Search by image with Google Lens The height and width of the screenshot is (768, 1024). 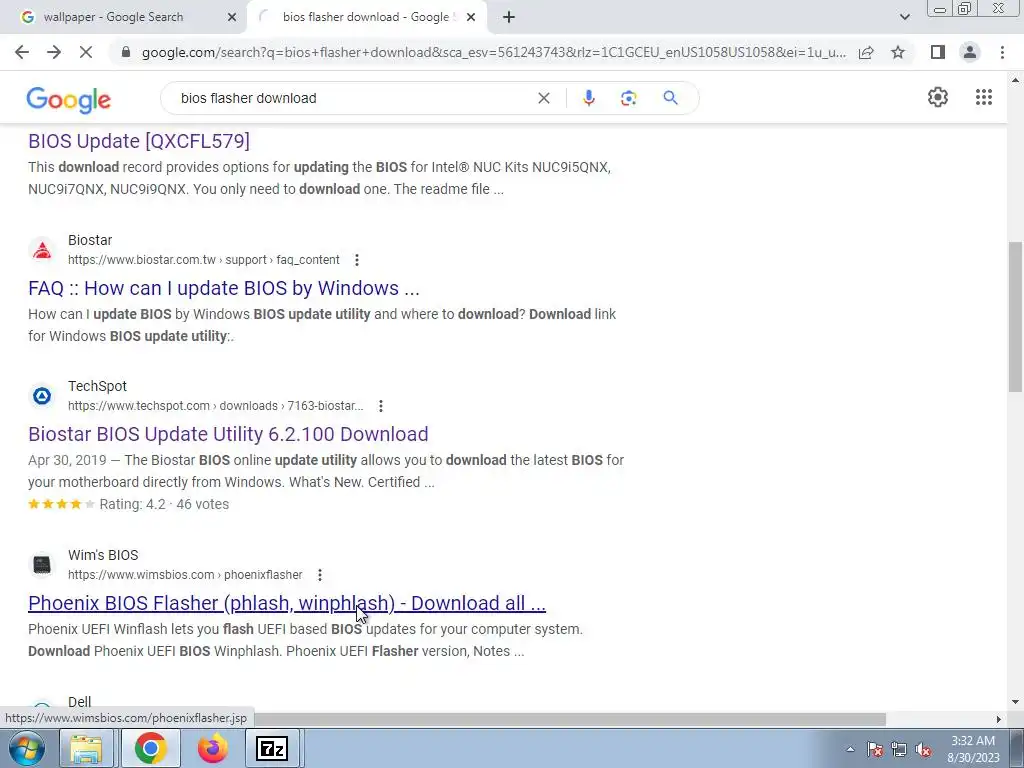[x=628, y=98]
